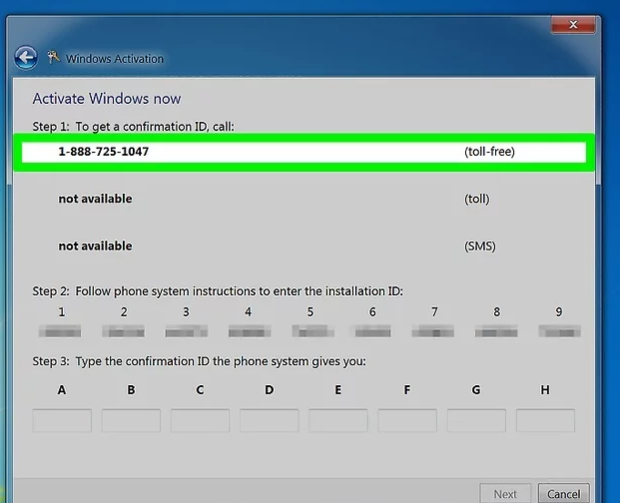Click the Next button
Screen dimensions: 620x503
click(505, 494)
